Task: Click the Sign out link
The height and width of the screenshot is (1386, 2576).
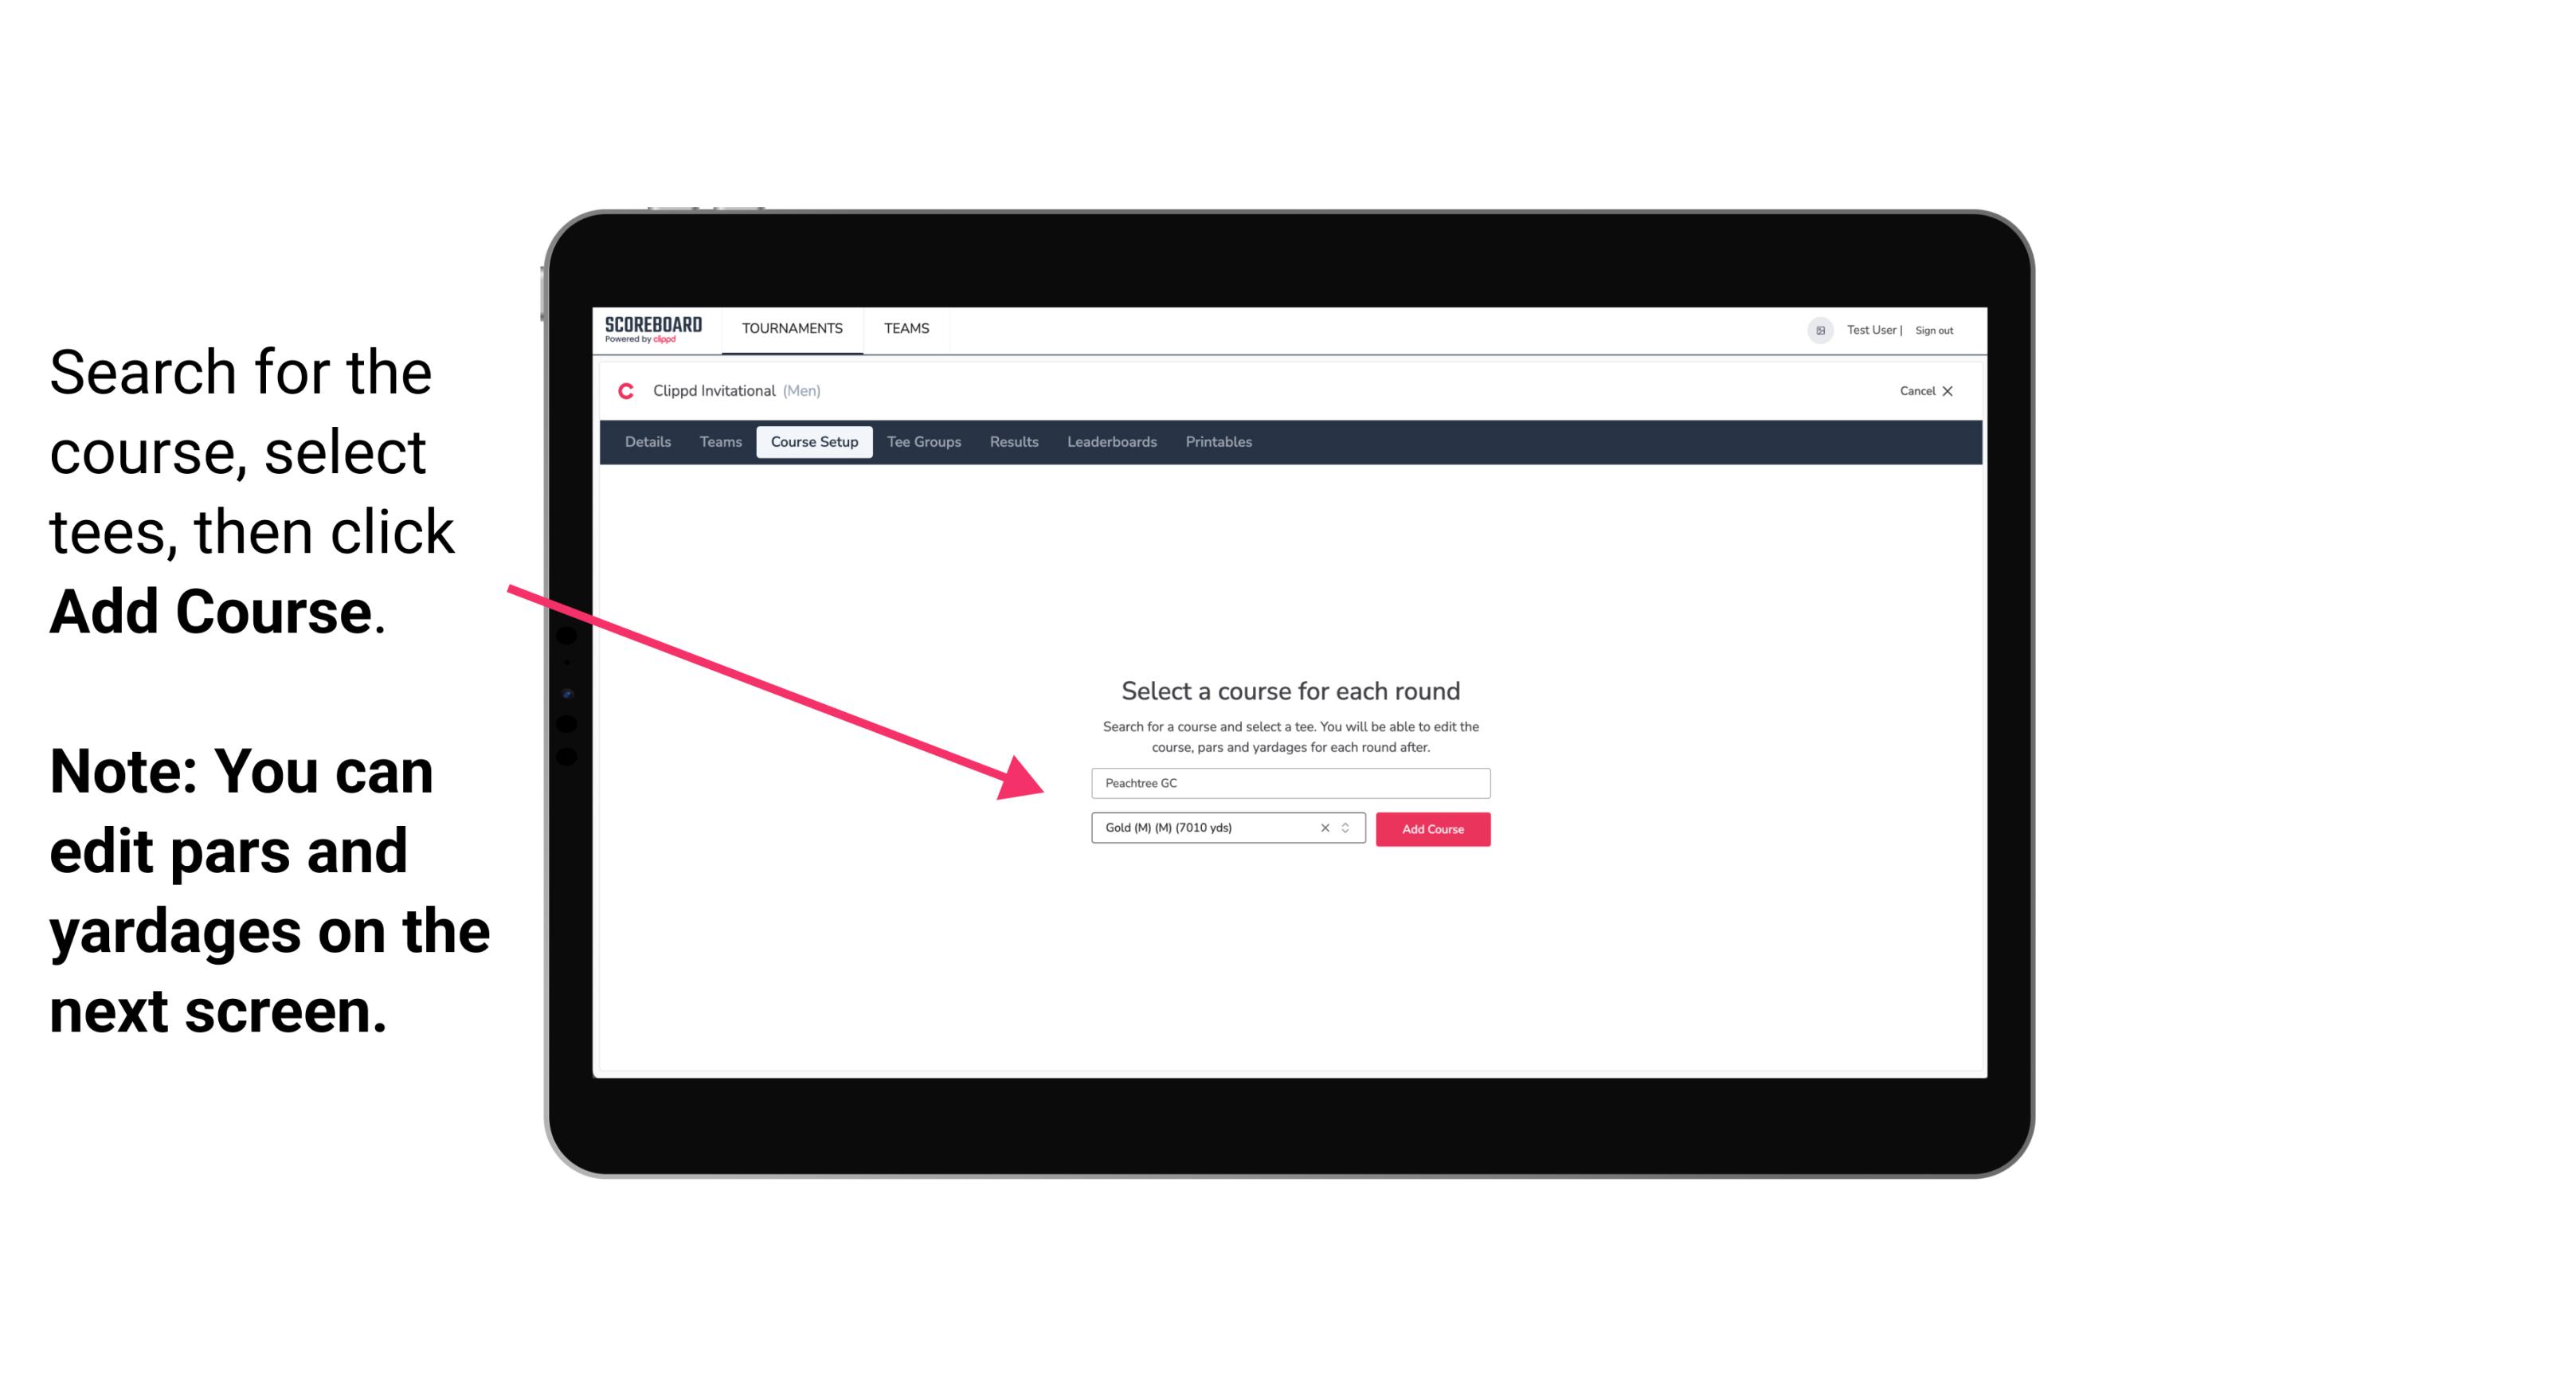Action: [x=1933, y=330]
